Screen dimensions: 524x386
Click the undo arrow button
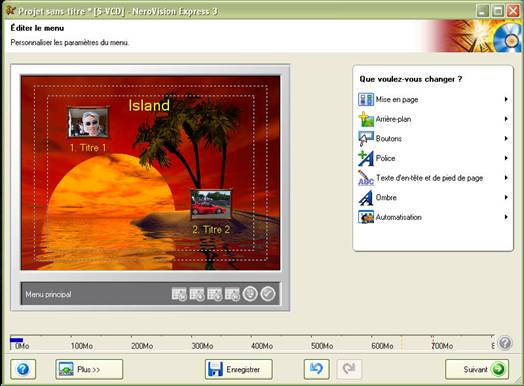coord(316,369)
